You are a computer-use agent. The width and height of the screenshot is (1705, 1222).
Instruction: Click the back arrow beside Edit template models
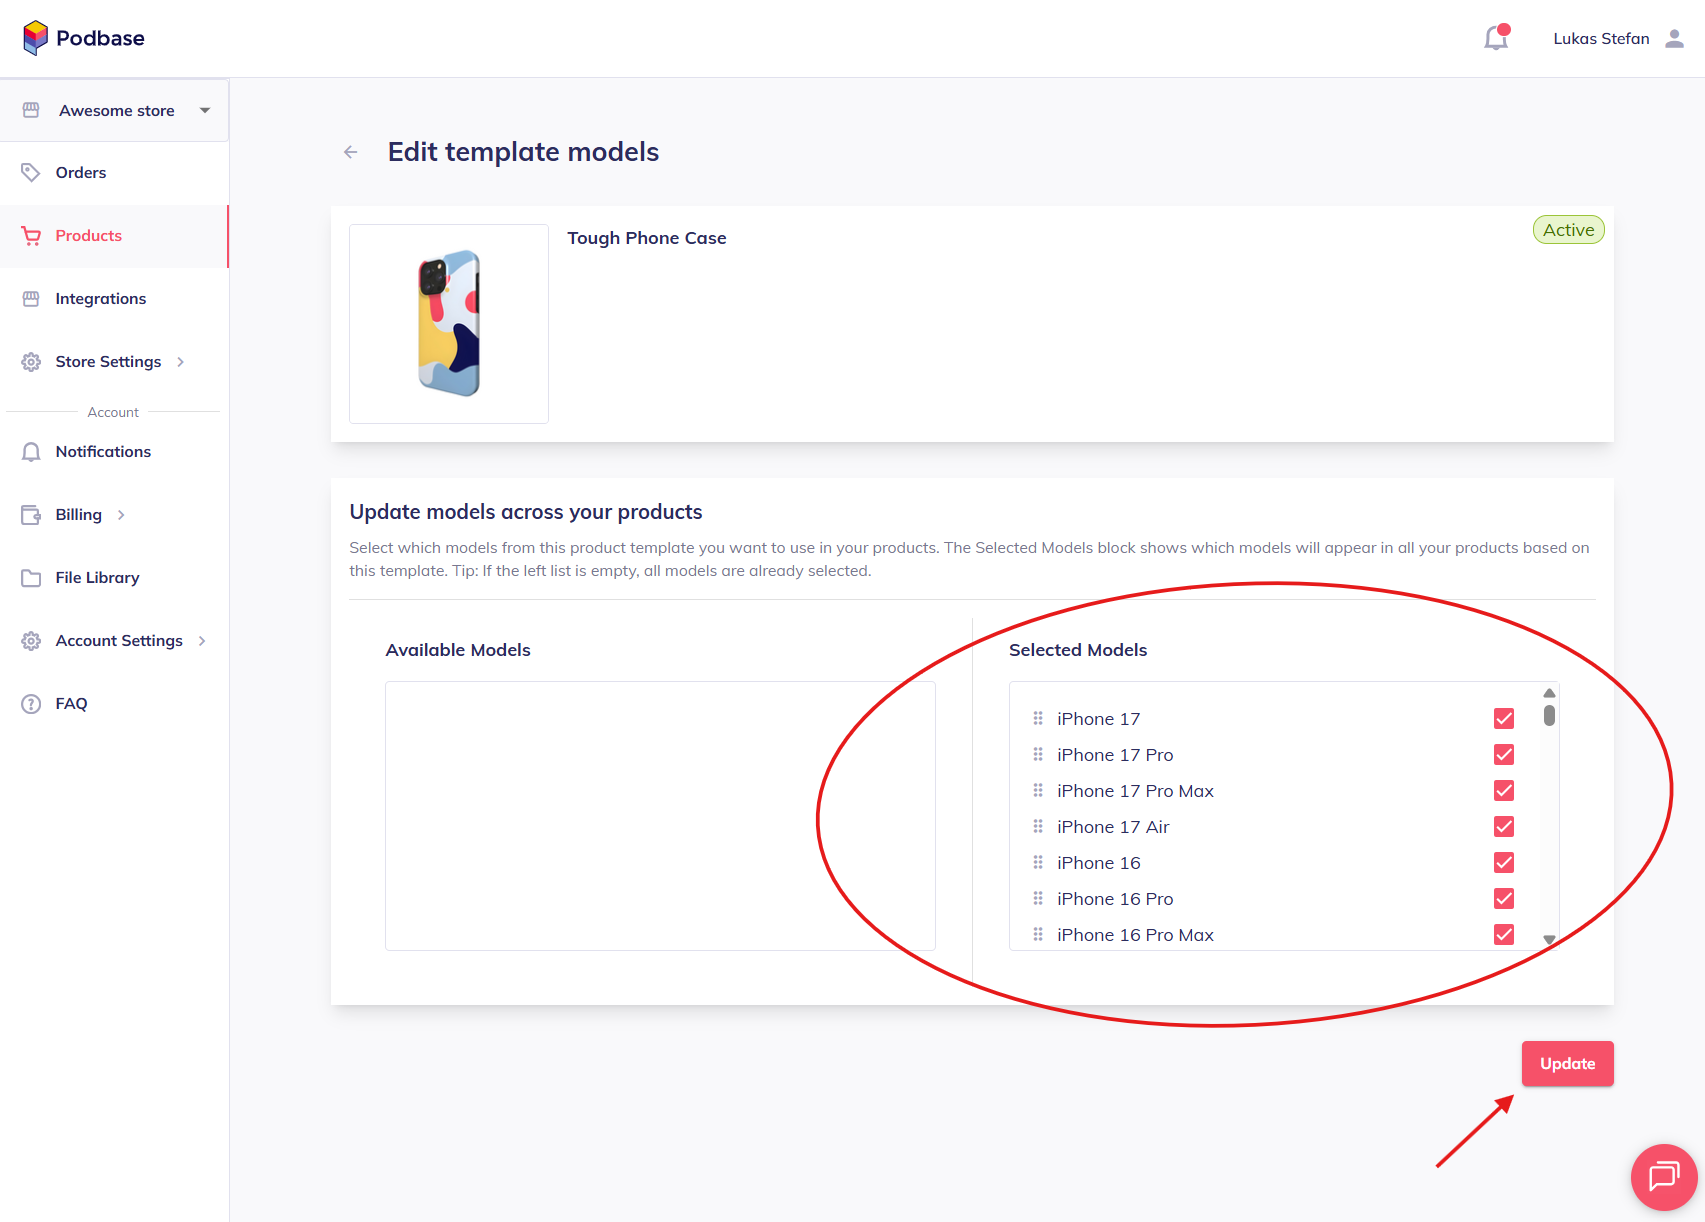pyautogui.click(x=351, y=152)
